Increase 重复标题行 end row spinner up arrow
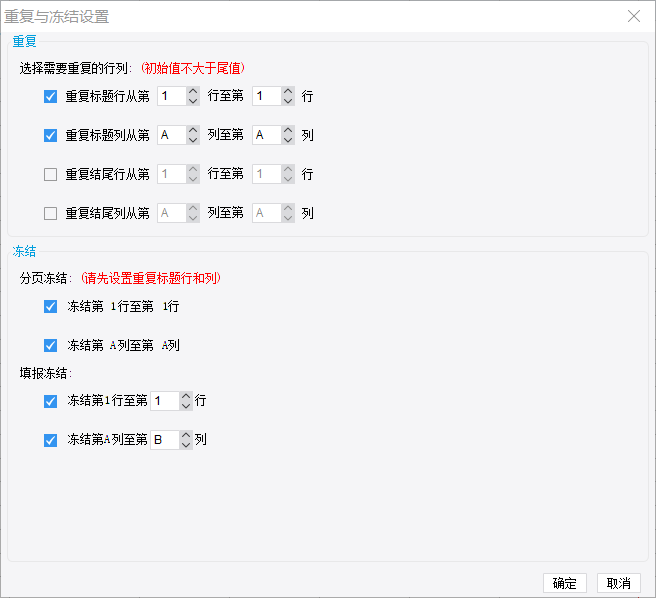656x598 pixels. pos(288,92)
